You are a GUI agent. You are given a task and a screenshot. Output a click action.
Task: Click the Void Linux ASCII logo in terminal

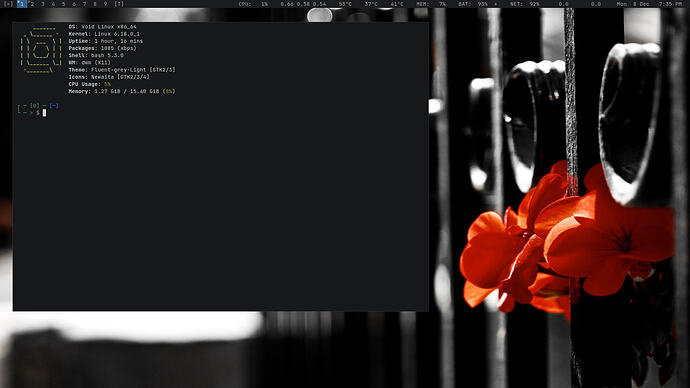(x=40, y=50)
